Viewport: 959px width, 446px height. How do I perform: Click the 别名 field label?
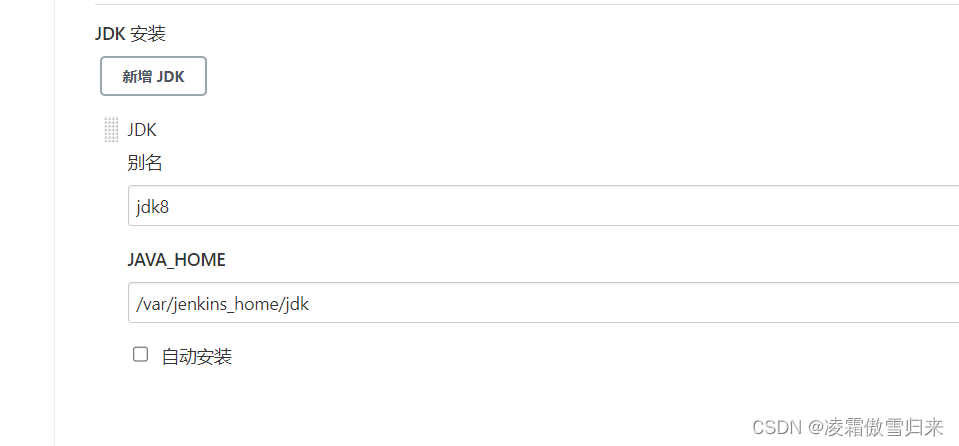click(x=145, y=163)
